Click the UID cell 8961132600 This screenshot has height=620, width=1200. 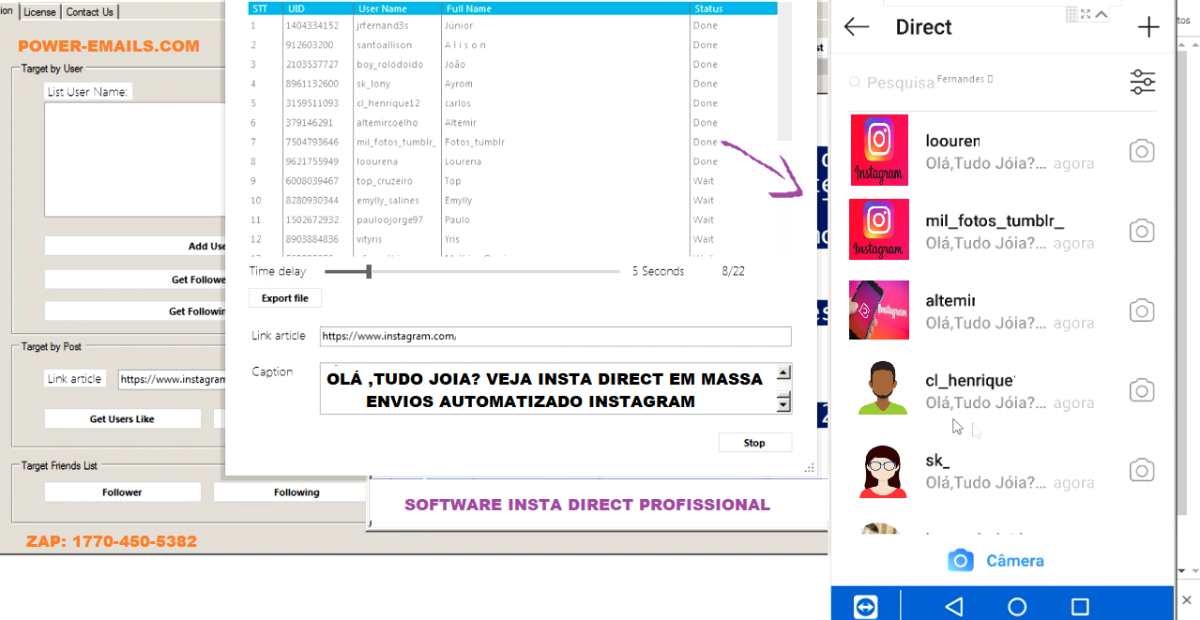coord(312,84)
